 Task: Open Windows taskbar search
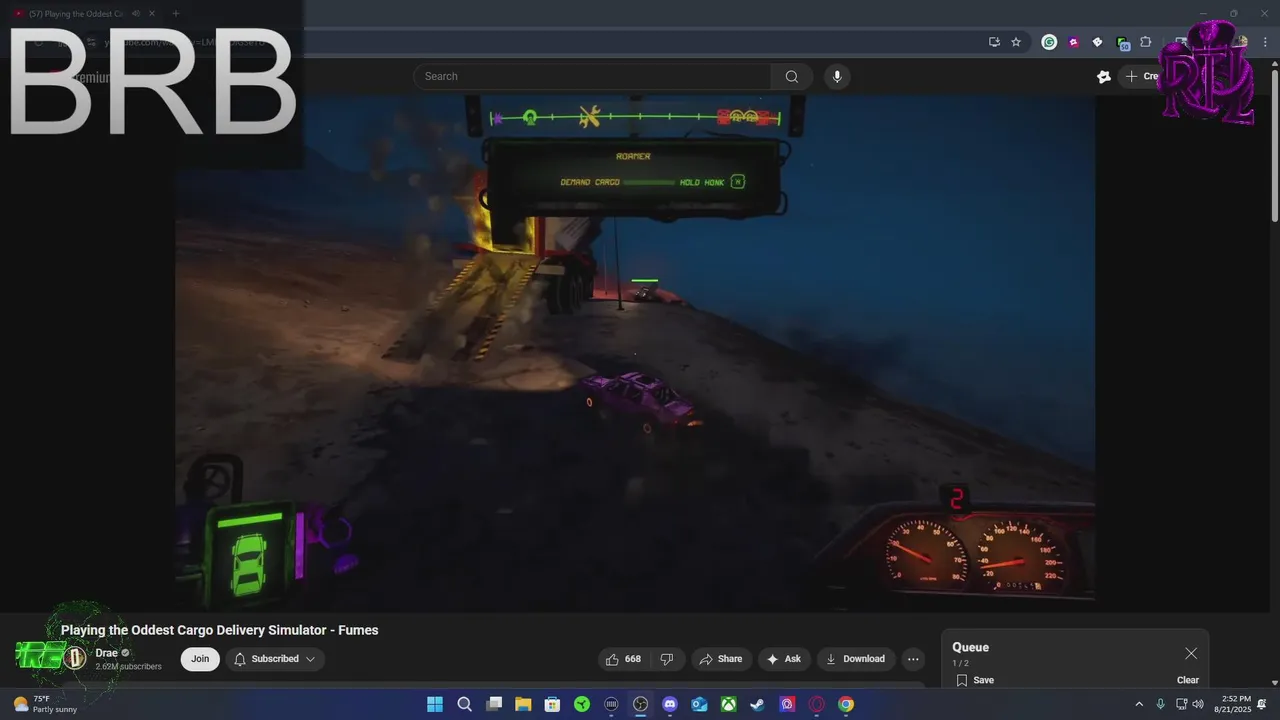pos(464,704)
